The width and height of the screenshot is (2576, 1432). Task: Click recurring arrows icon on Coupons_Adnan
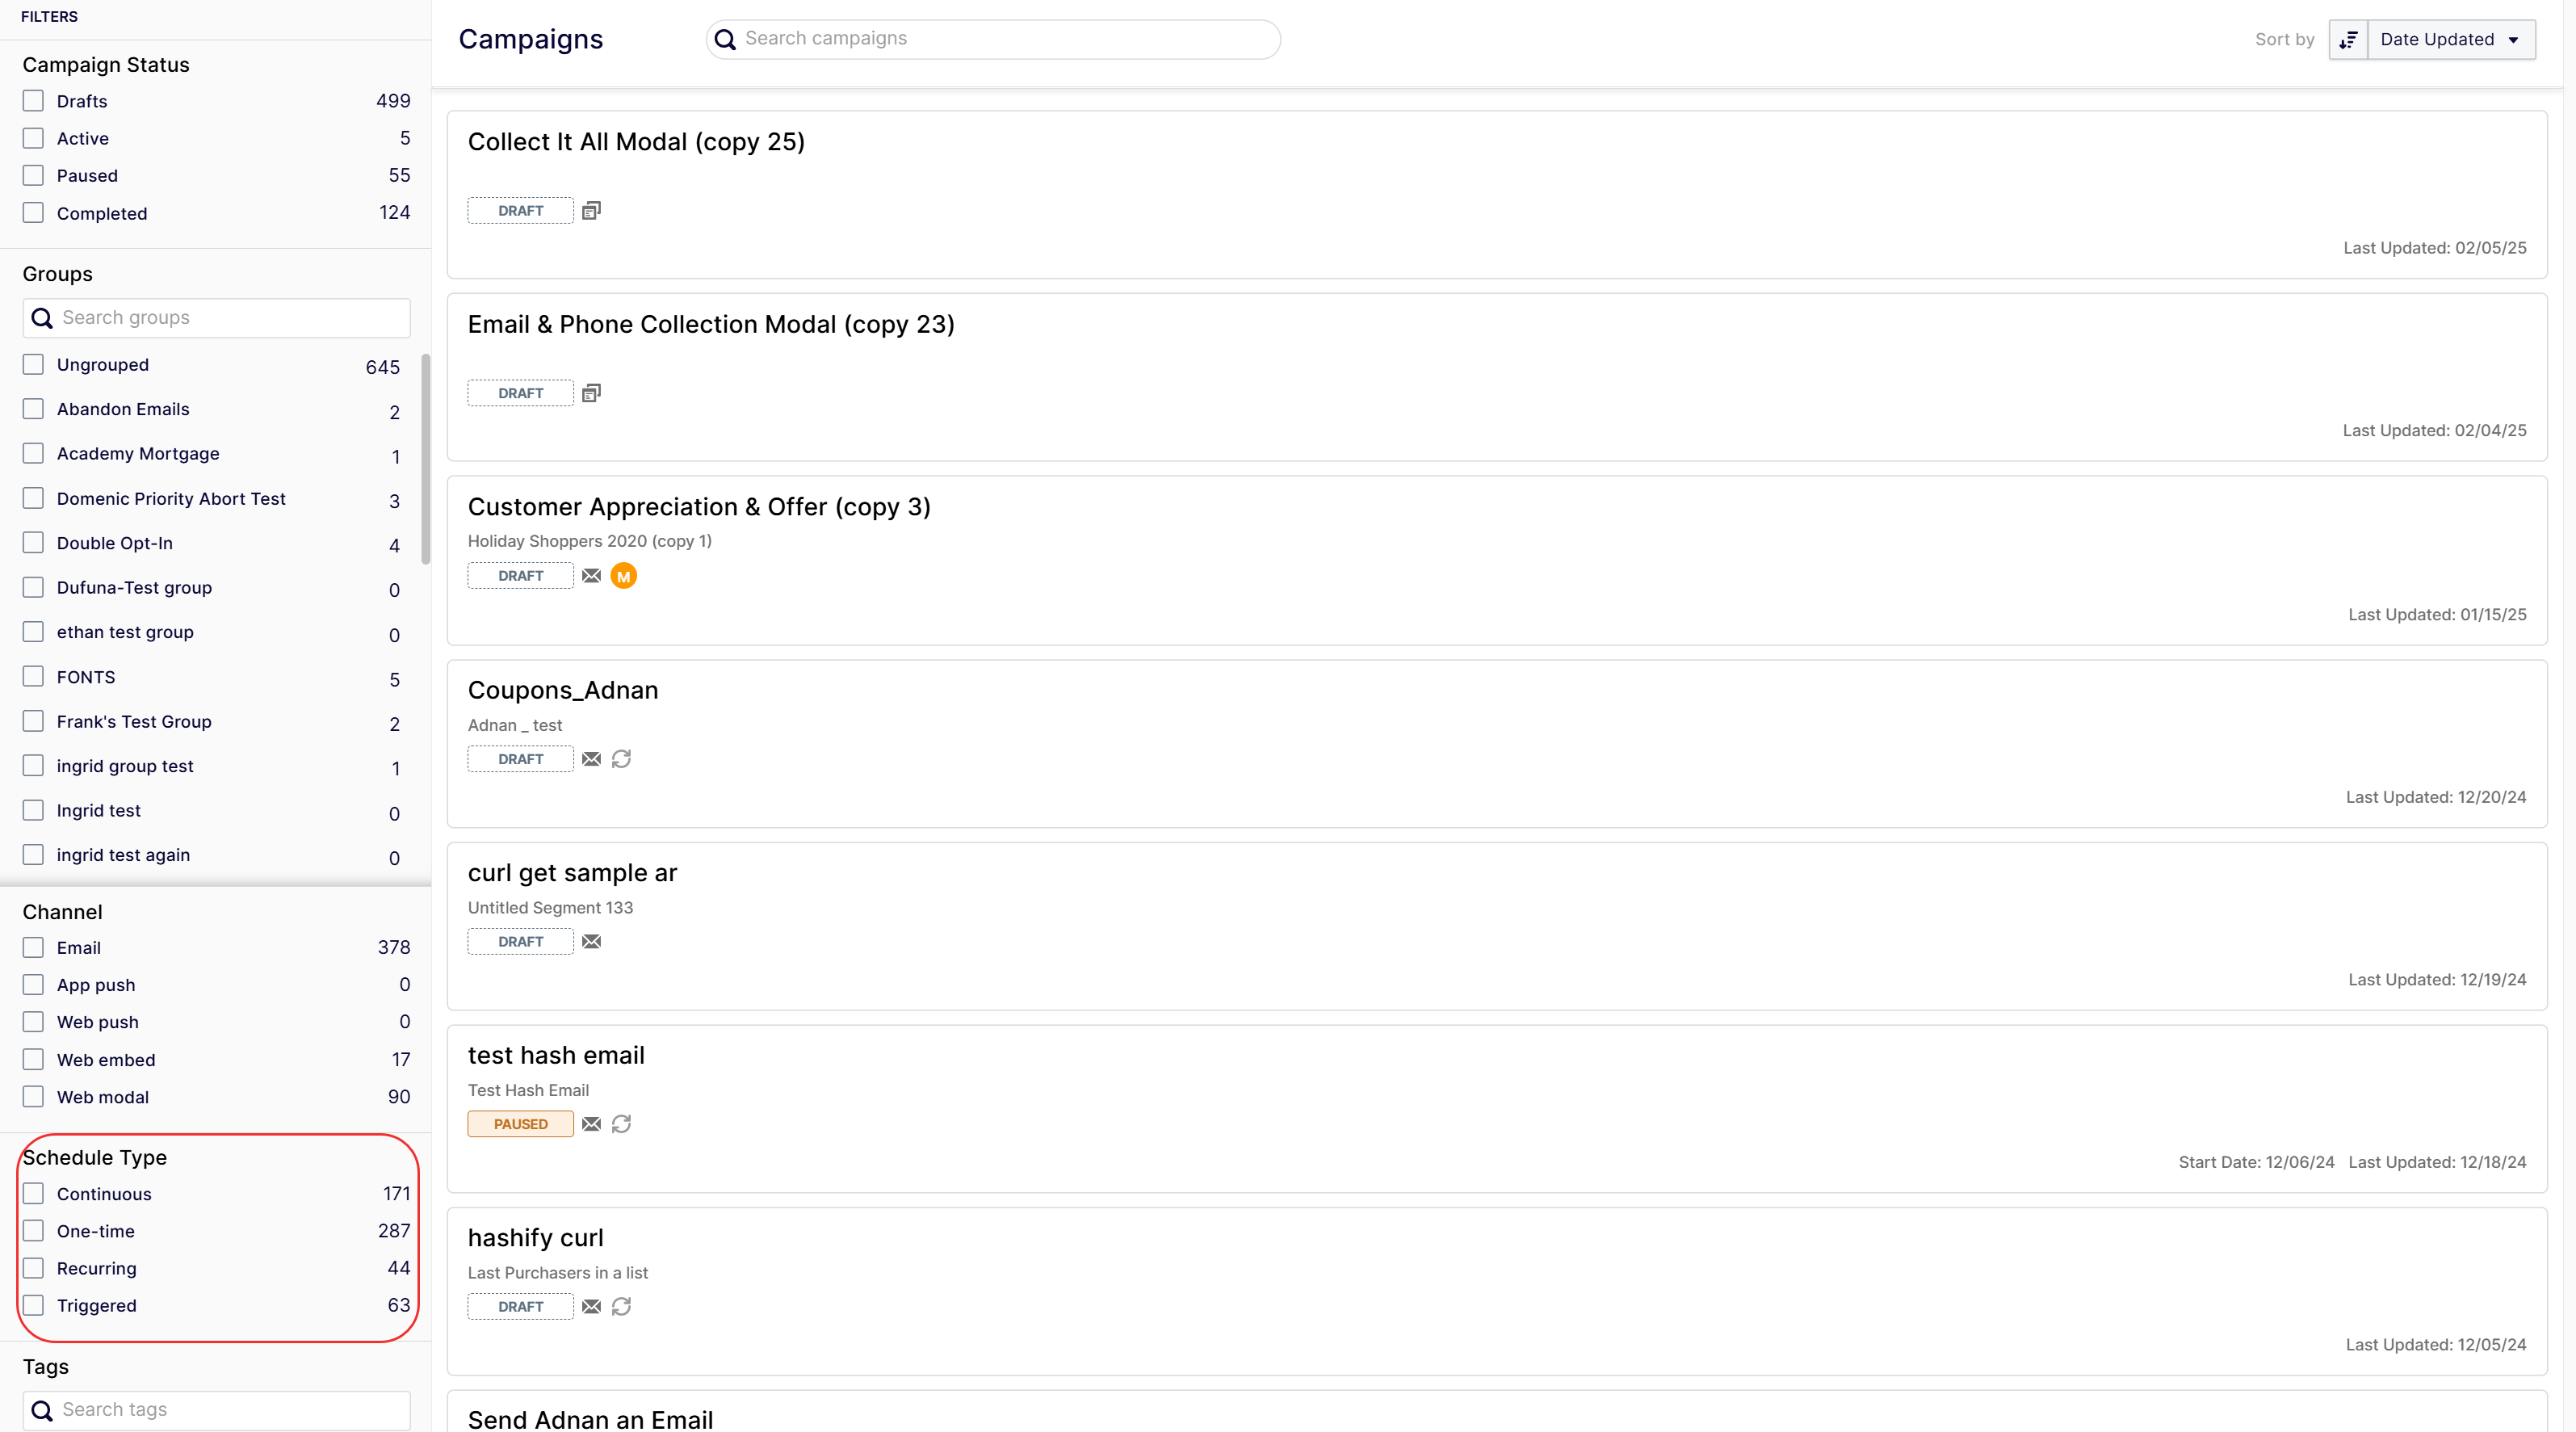[x=621, y=759]
